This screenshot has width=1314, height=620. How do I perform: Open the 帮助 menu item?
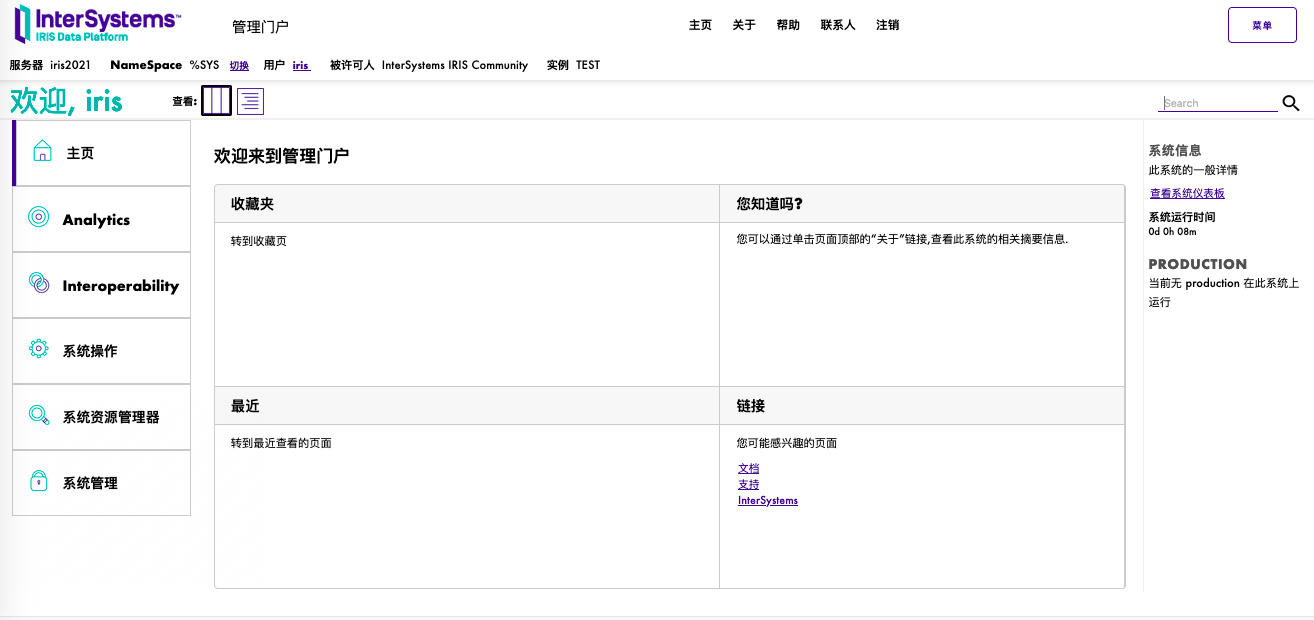click(788, 24)
